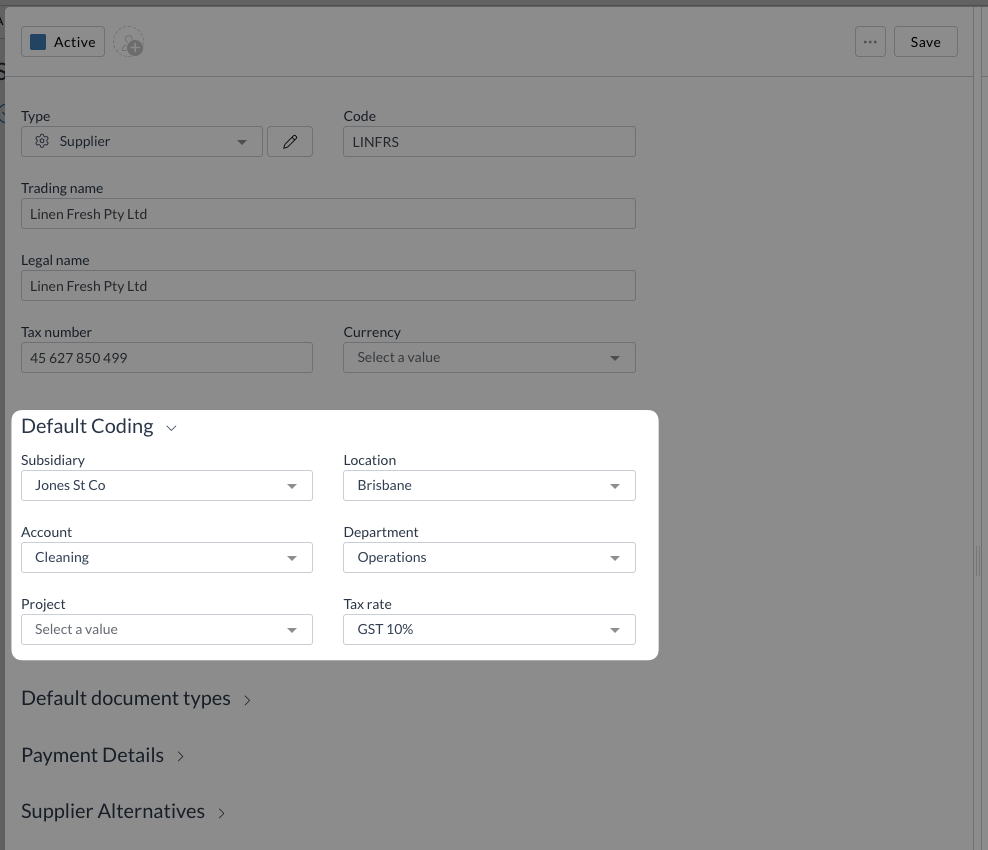The width and height of the screenshot is (988, 850).
Task: Open the Department dropdown showing Operations
Action: [x=489, y=558]
